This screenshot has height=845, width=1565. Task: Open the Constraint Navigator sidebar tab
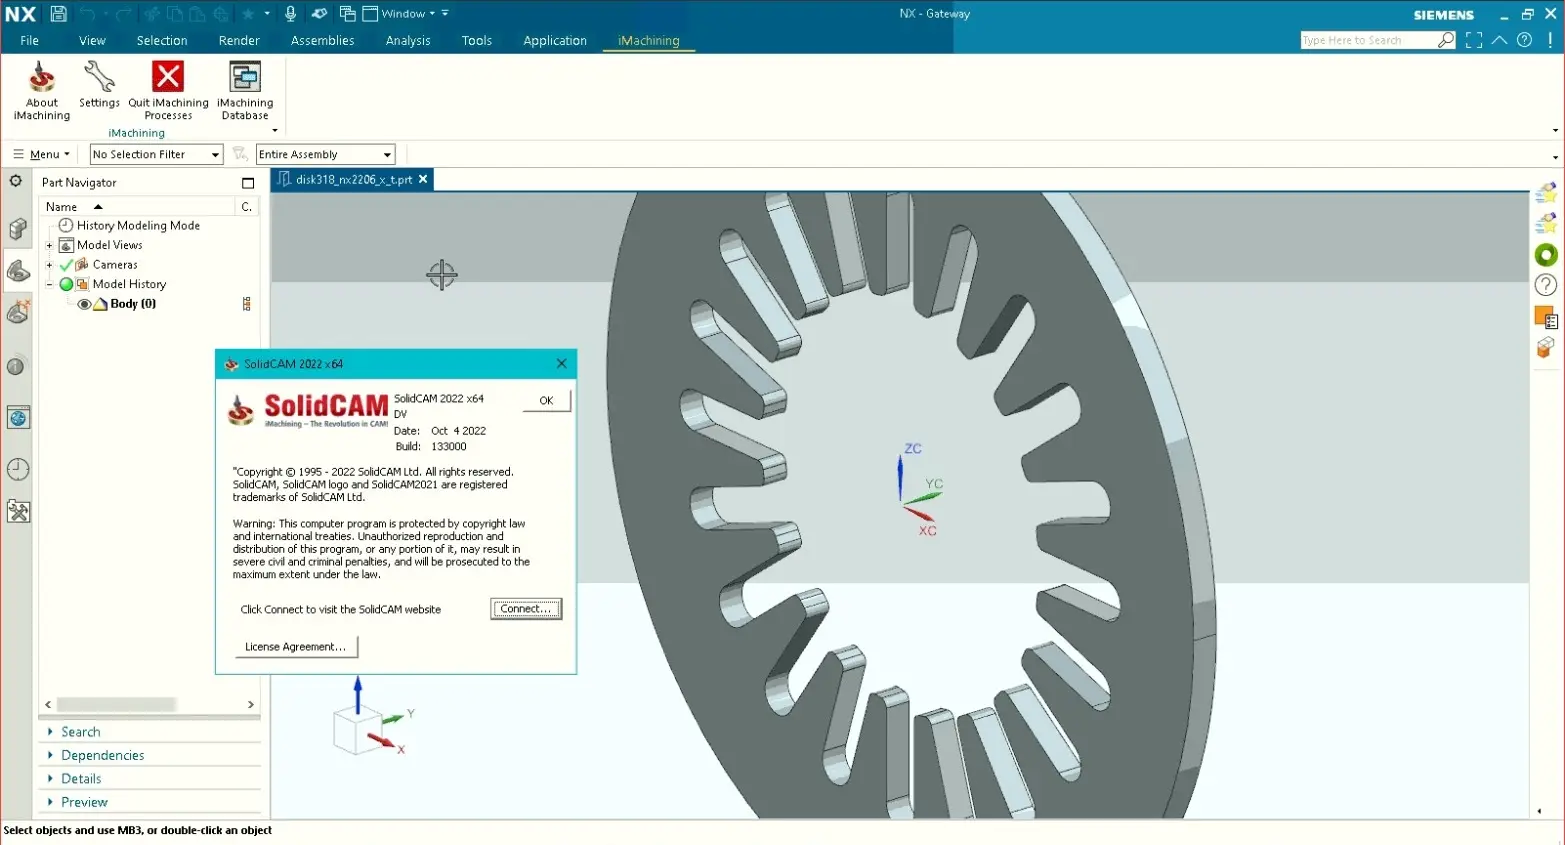(18, 313)
